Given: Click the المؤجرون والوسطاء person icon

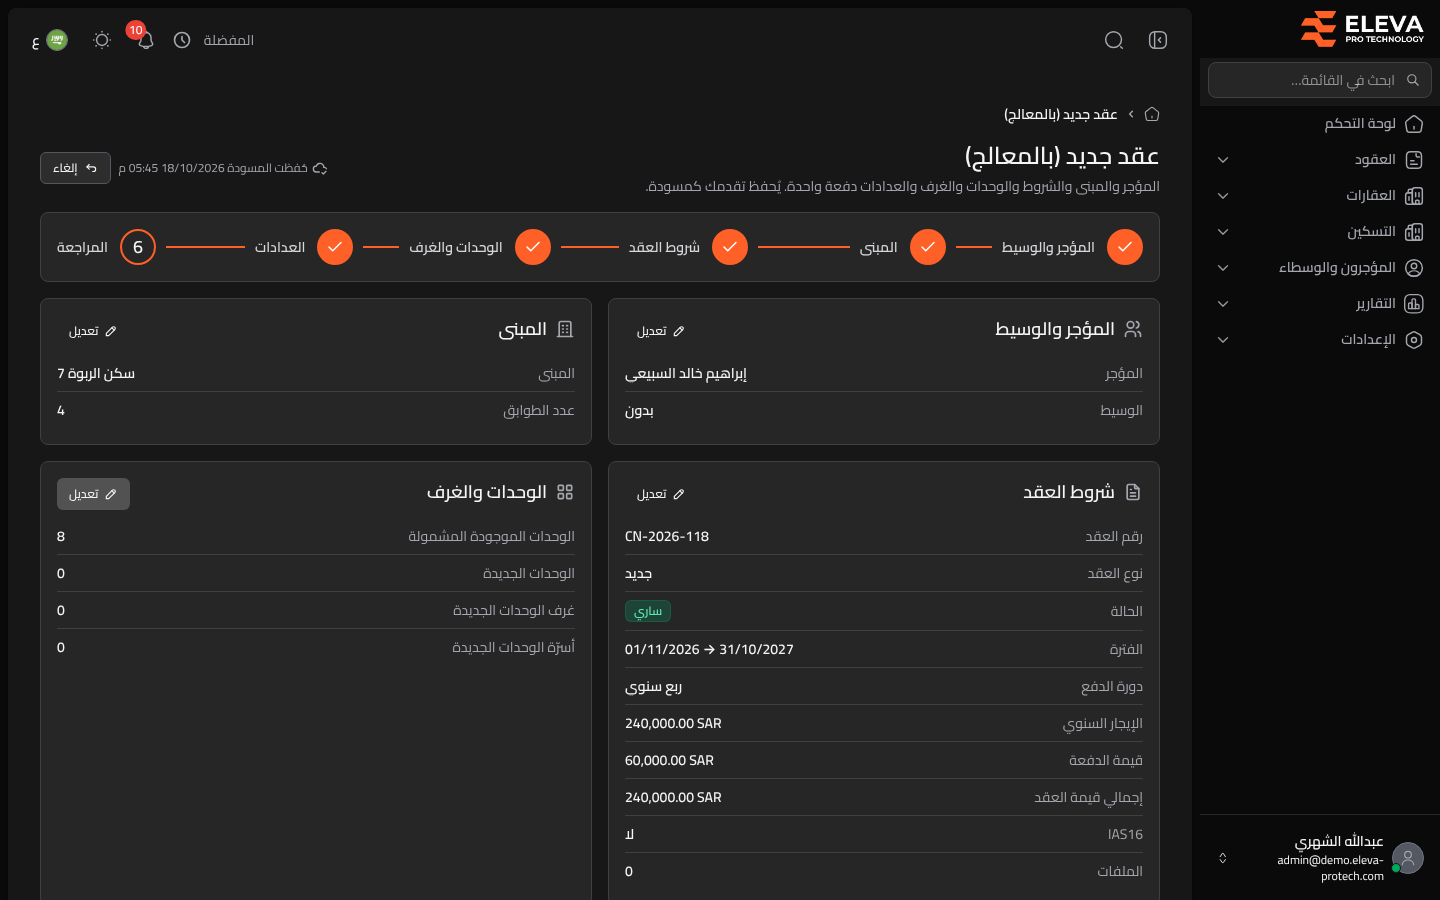Looking at the screenshot, I should [1414, 268].
